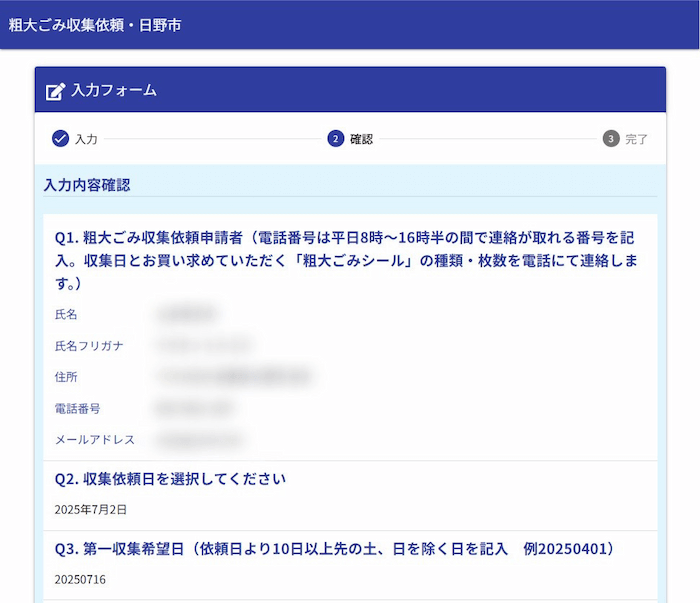Viewport: 700px width, 603px height.
Task: Click the Q1 粗大ごみ収集依頼申請者 question heading
Action: click(x=346, y=260)
